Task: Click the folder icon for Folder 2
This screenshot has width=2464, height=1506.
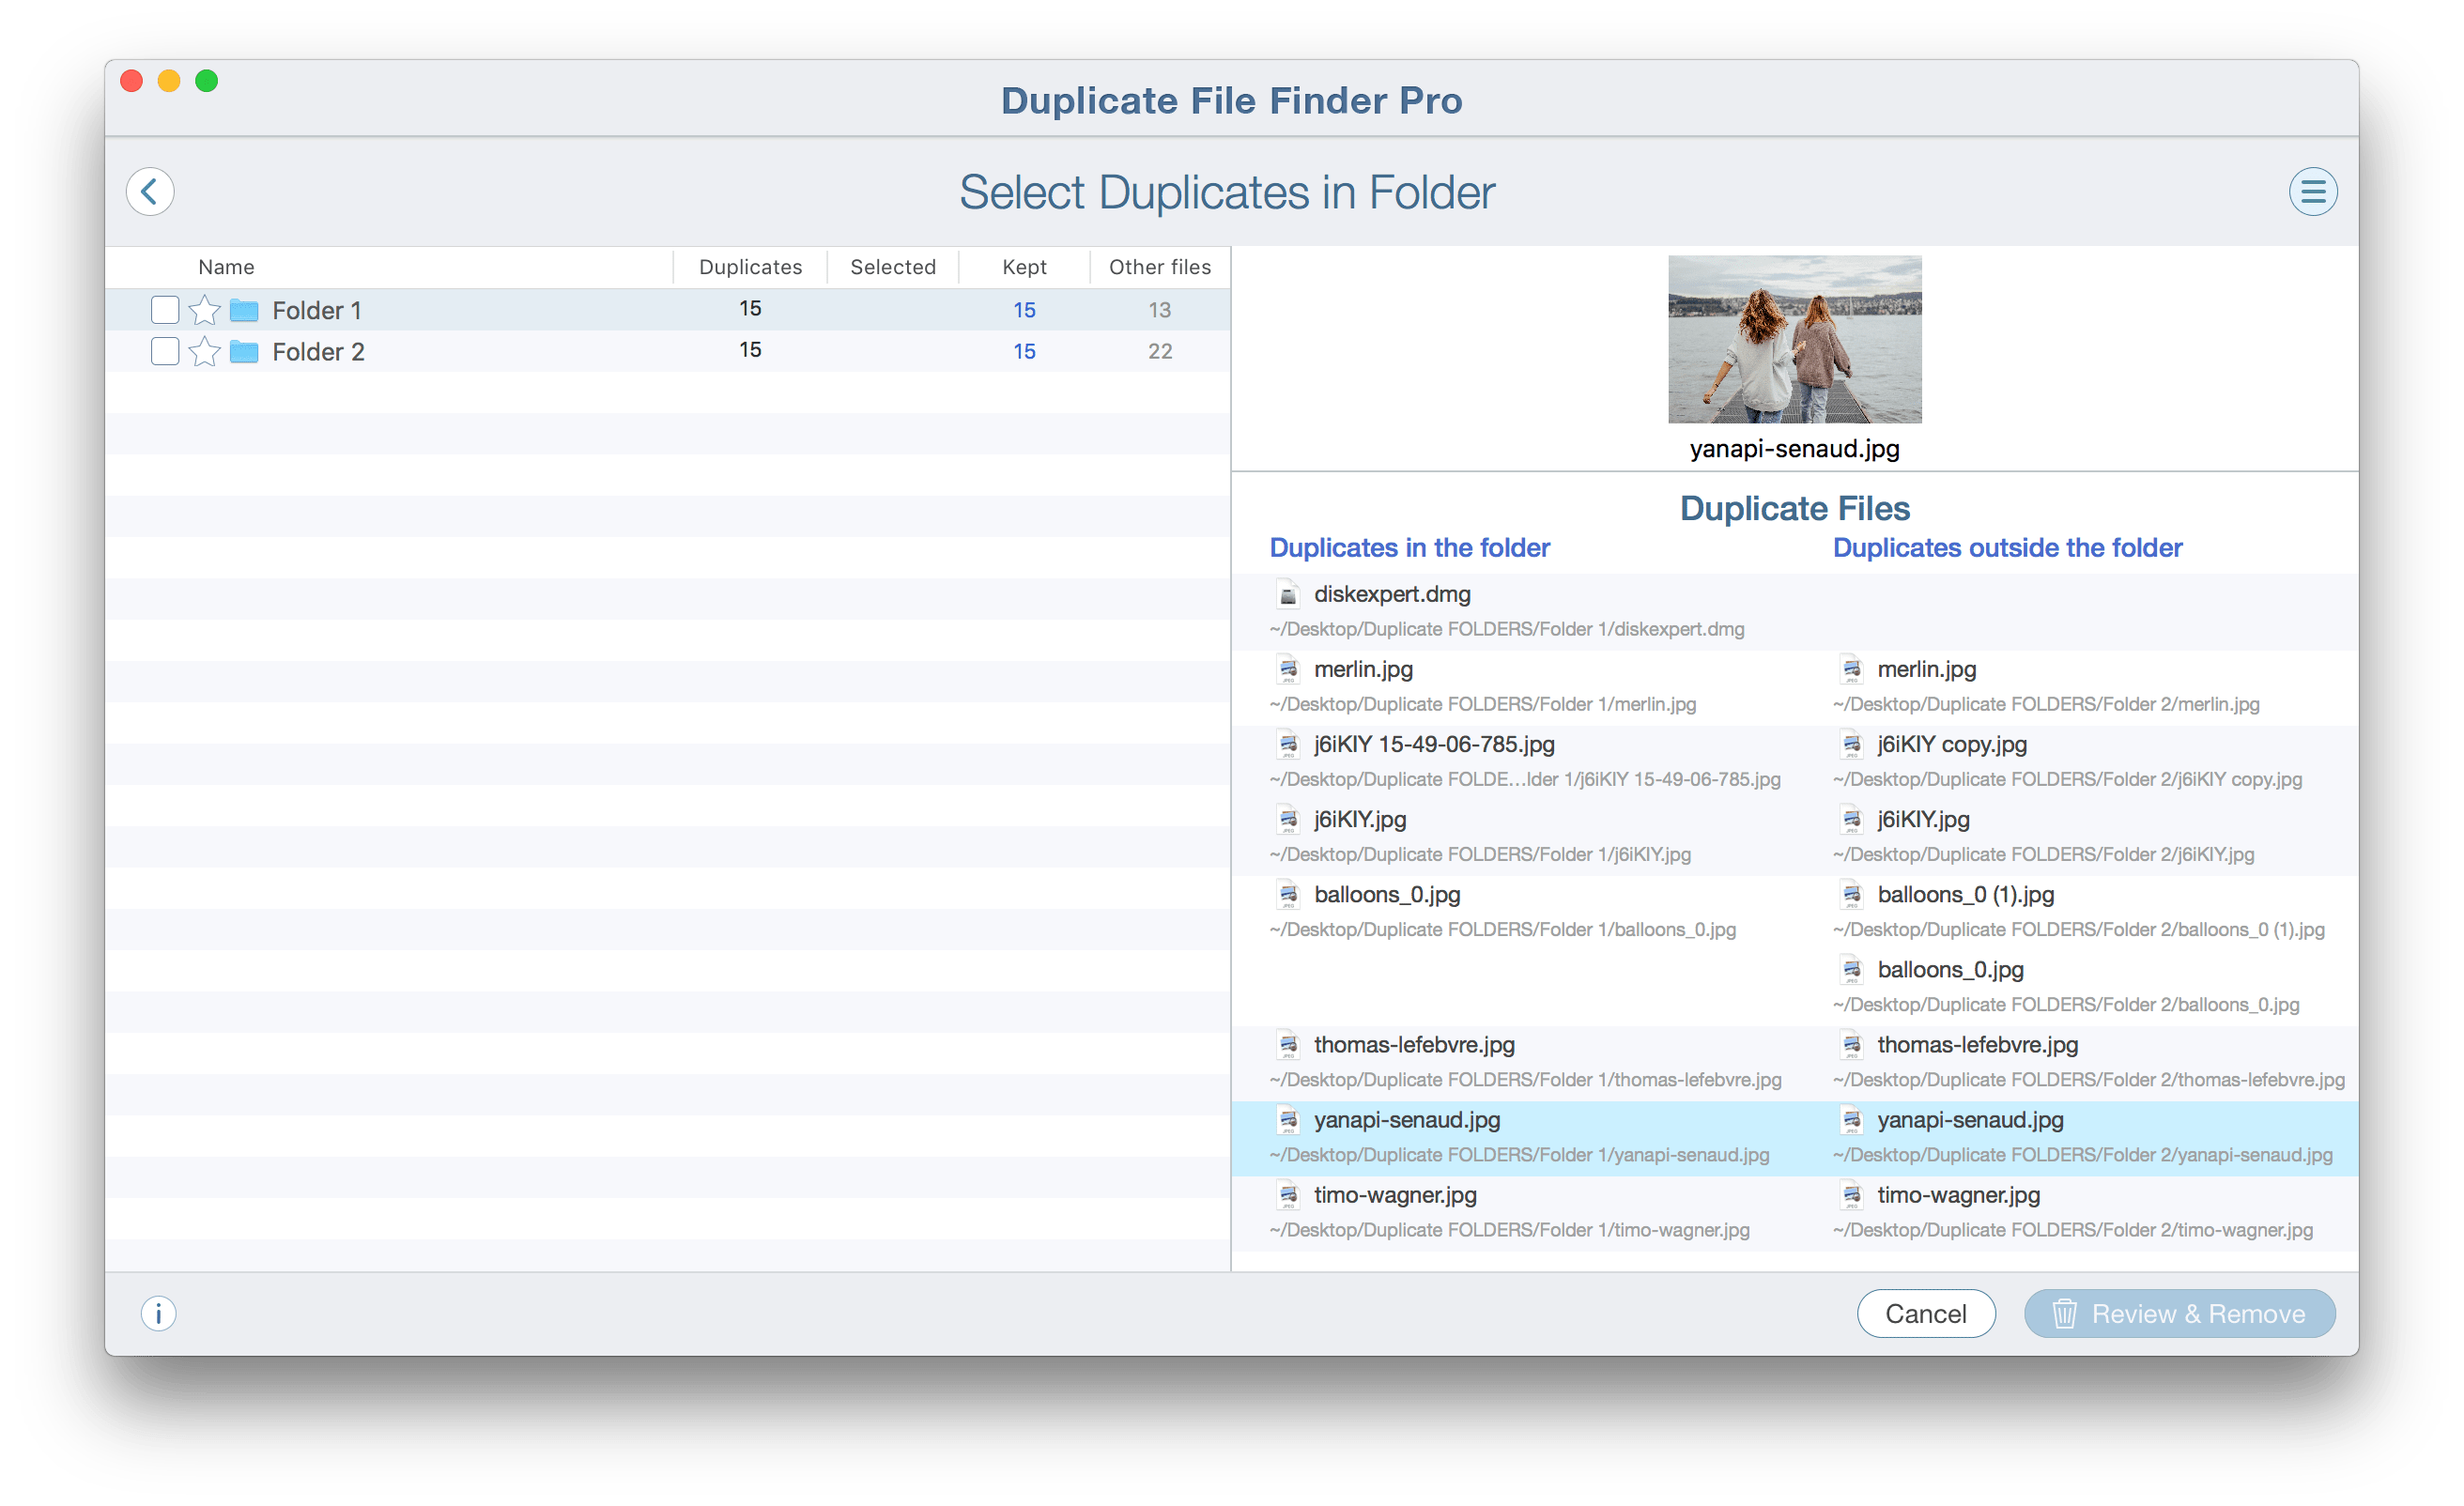Action: [x=245, y=352]
